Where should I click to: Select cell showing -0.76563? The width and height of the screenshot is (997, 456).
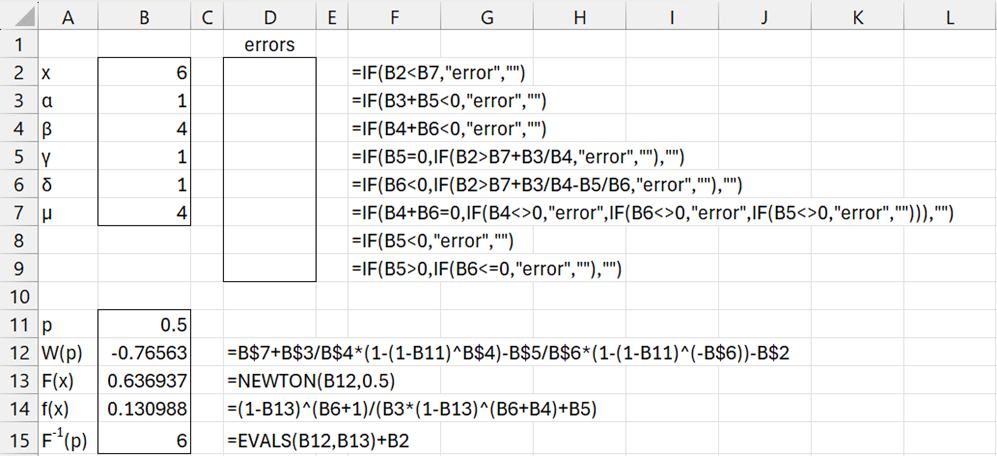(x=144, y=353)
